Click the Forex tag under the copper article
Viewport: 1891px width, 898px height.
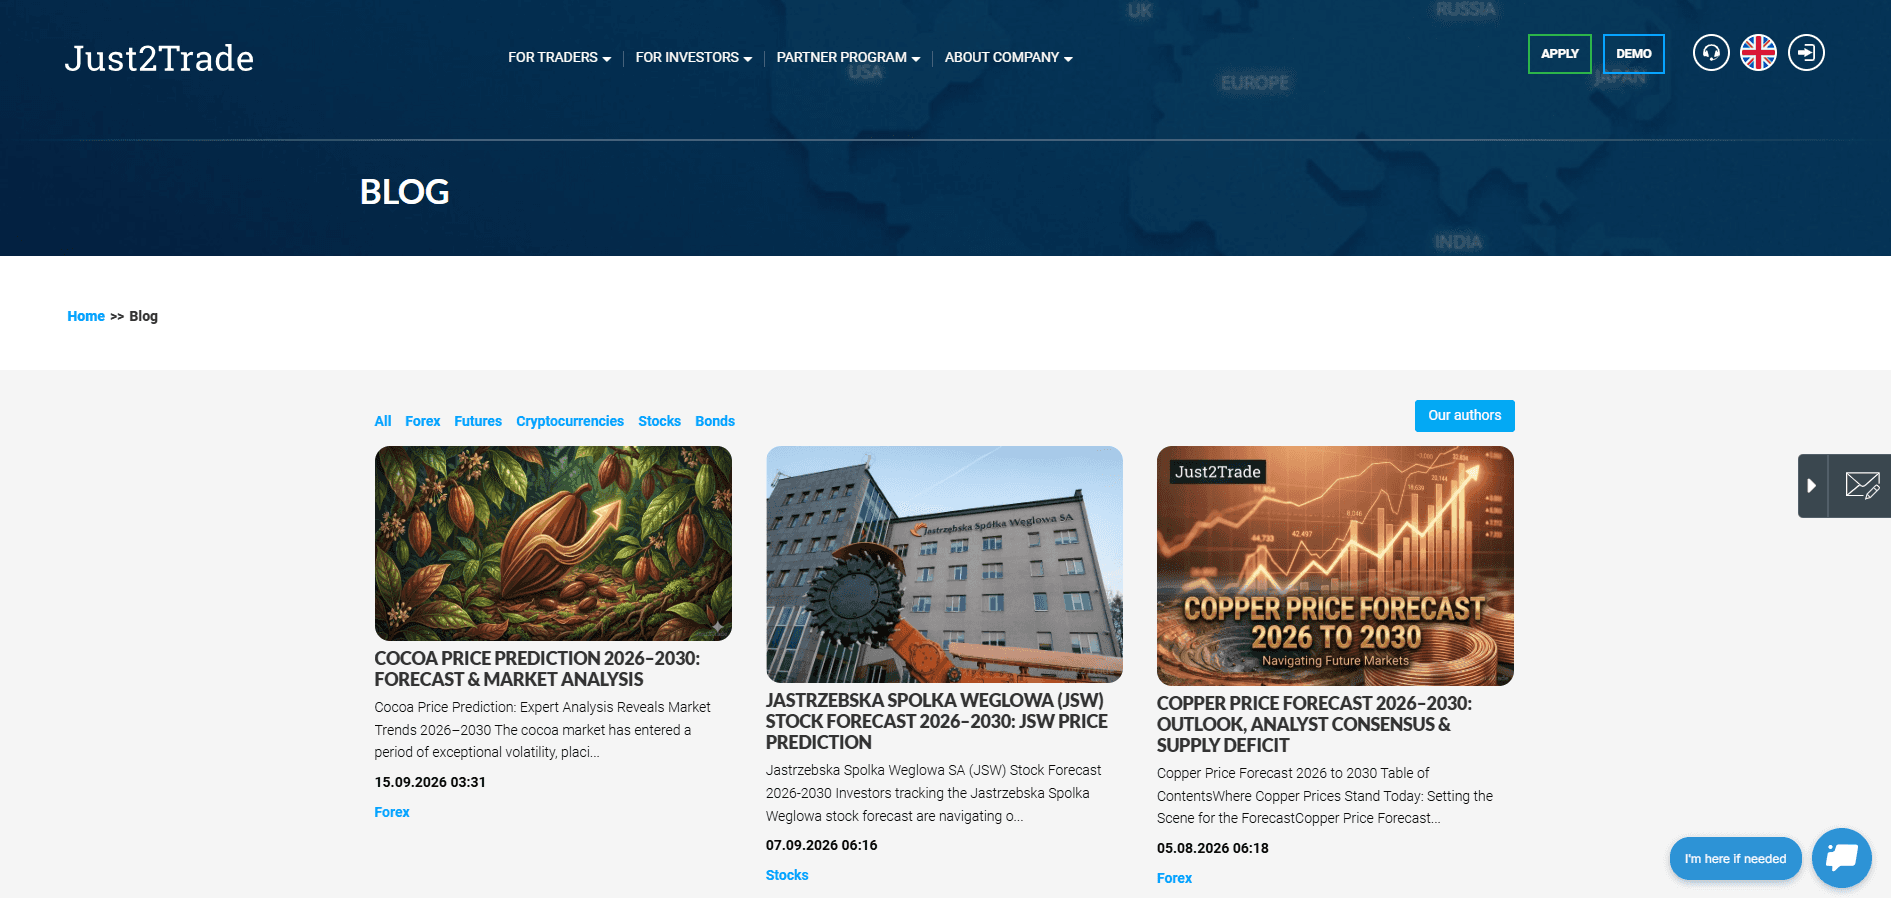[1174, 878]
